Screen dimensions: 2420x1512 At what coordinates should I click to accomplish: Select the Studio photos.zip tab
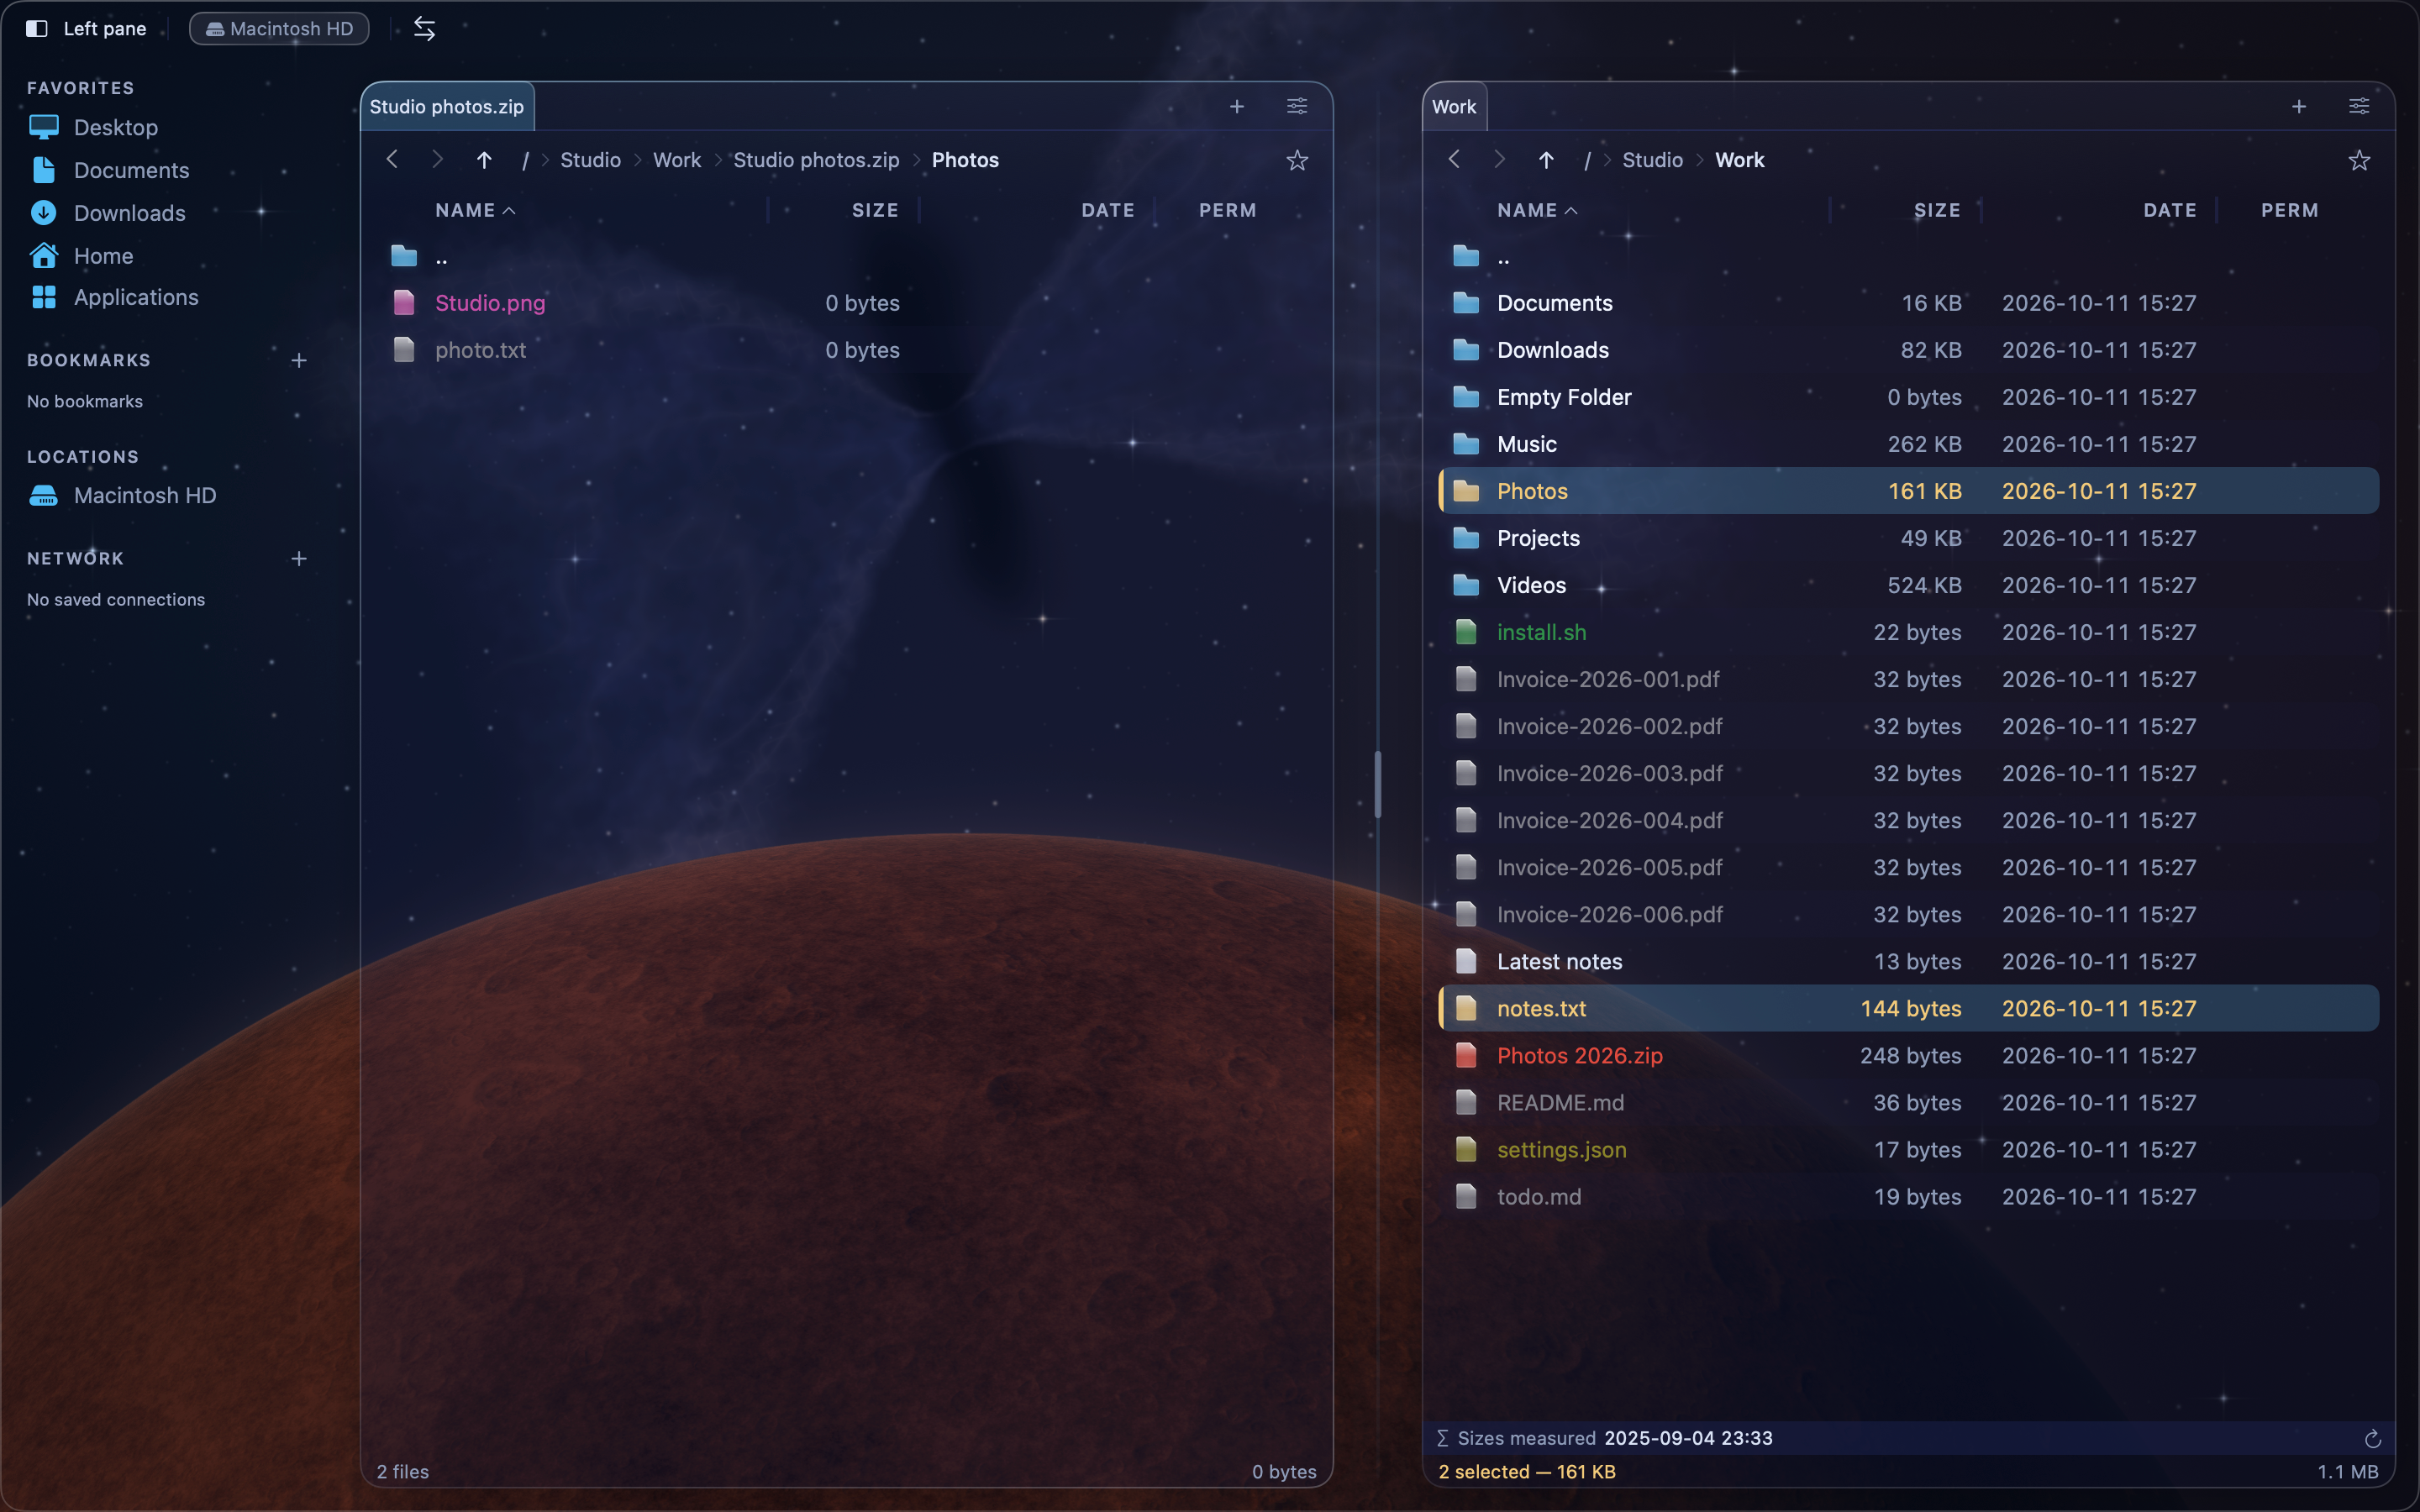(447, 107)
